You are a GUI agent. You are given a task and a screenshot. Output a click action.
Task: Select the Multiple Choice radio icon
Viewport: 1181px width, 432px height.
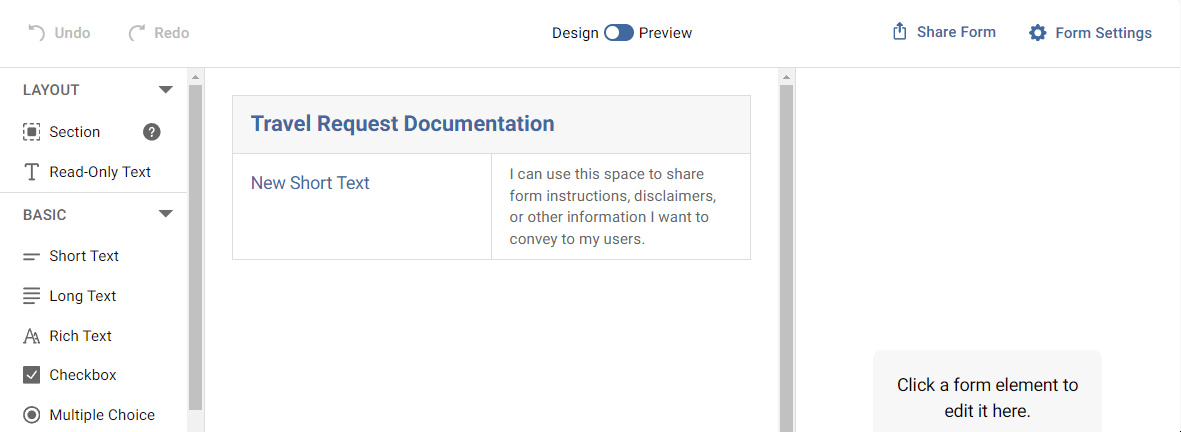click(x=32, y=415)
